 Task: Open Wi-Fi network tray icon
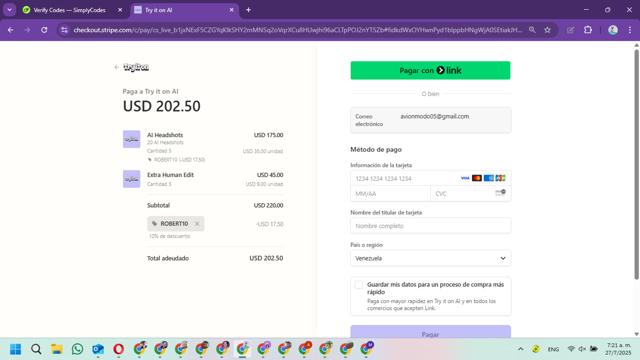[571, 349]
